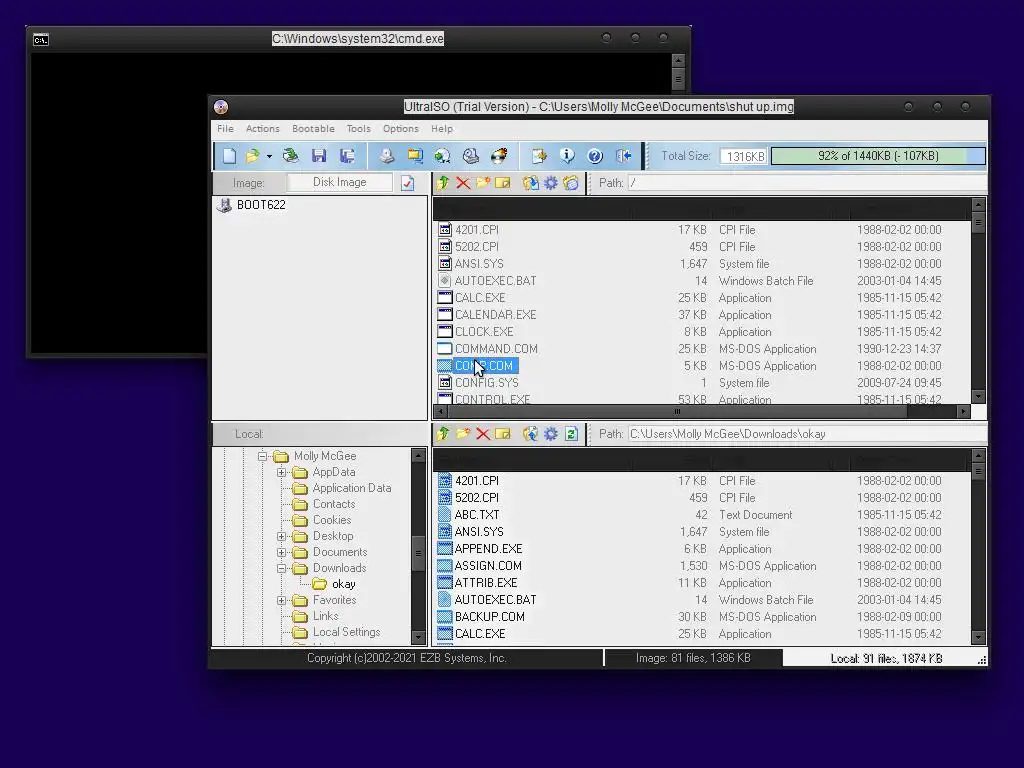Open the Help menu

(441, 129)
